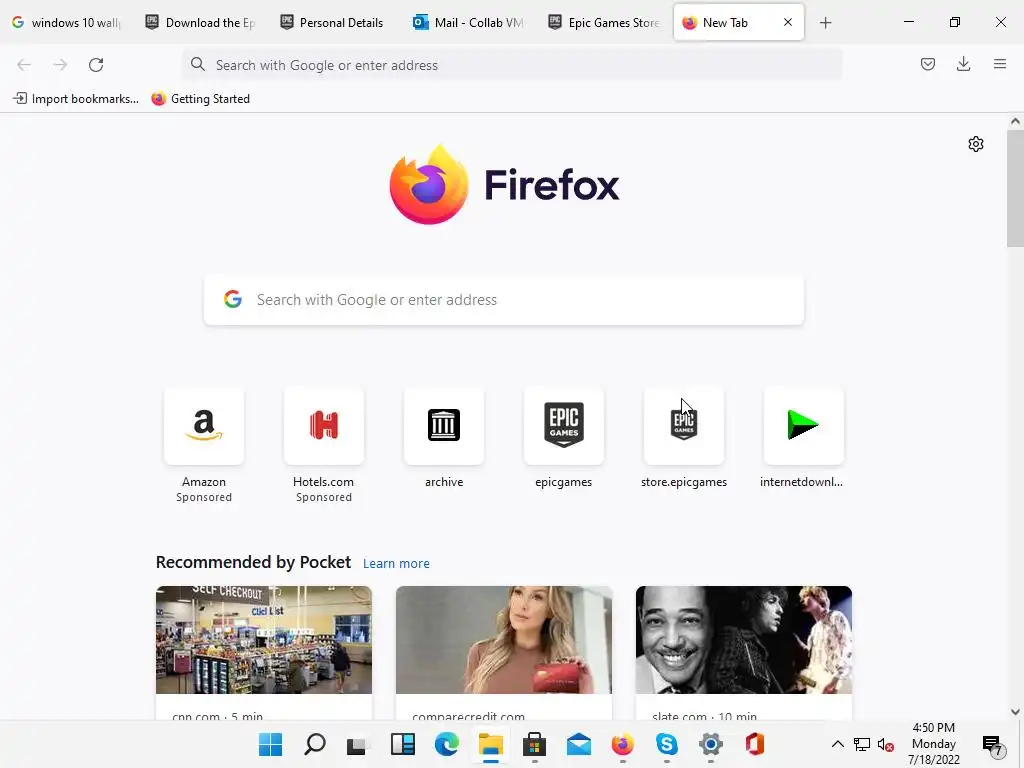Open New Tab personalize settings gear
This screenshot has width=1024, height=768.
pos(976,144)
